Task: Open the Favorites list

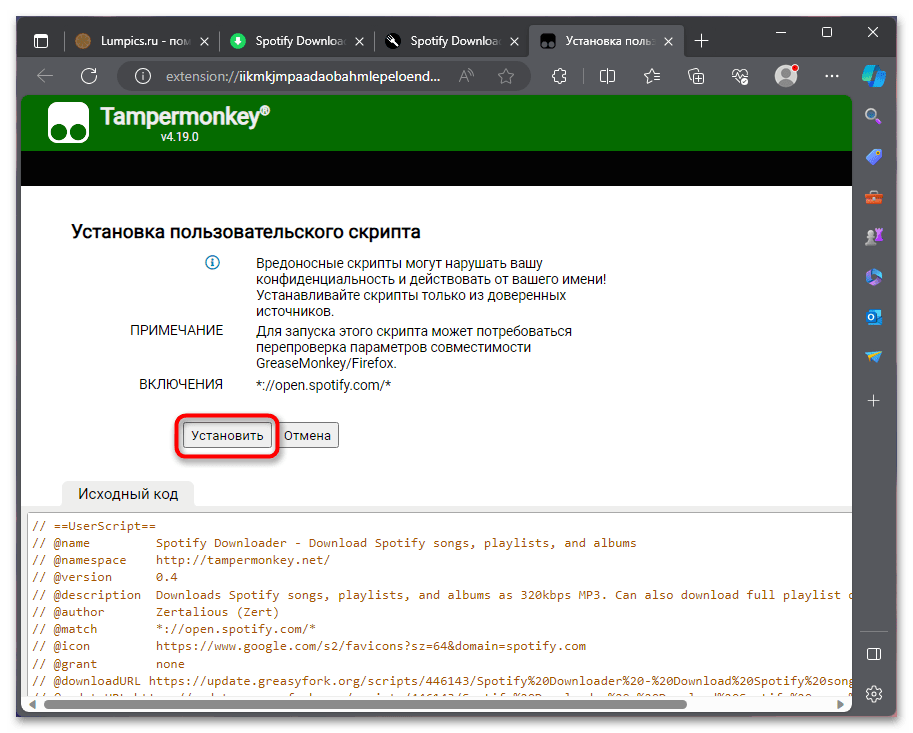Action: (652, 76)
